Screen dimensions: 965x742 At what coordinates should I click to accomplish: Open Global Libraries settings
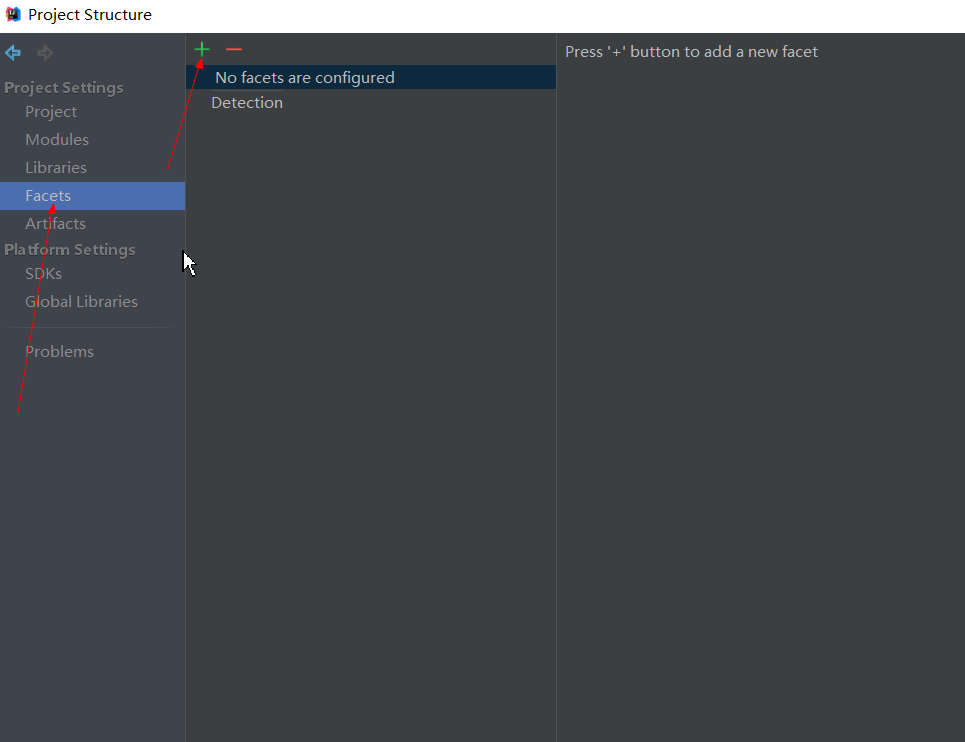coord(81,302)
